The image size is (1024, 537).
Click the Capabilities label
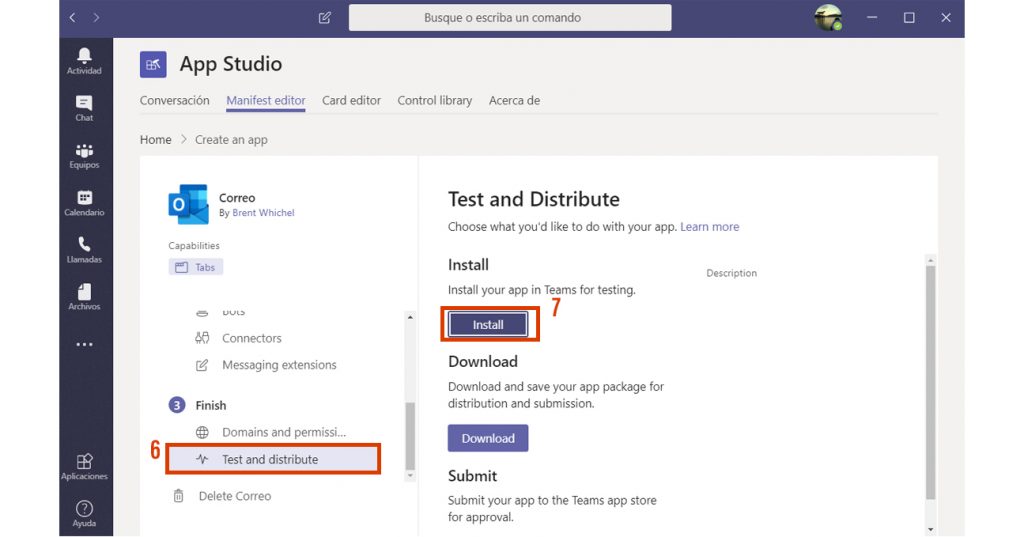[194, 246]
